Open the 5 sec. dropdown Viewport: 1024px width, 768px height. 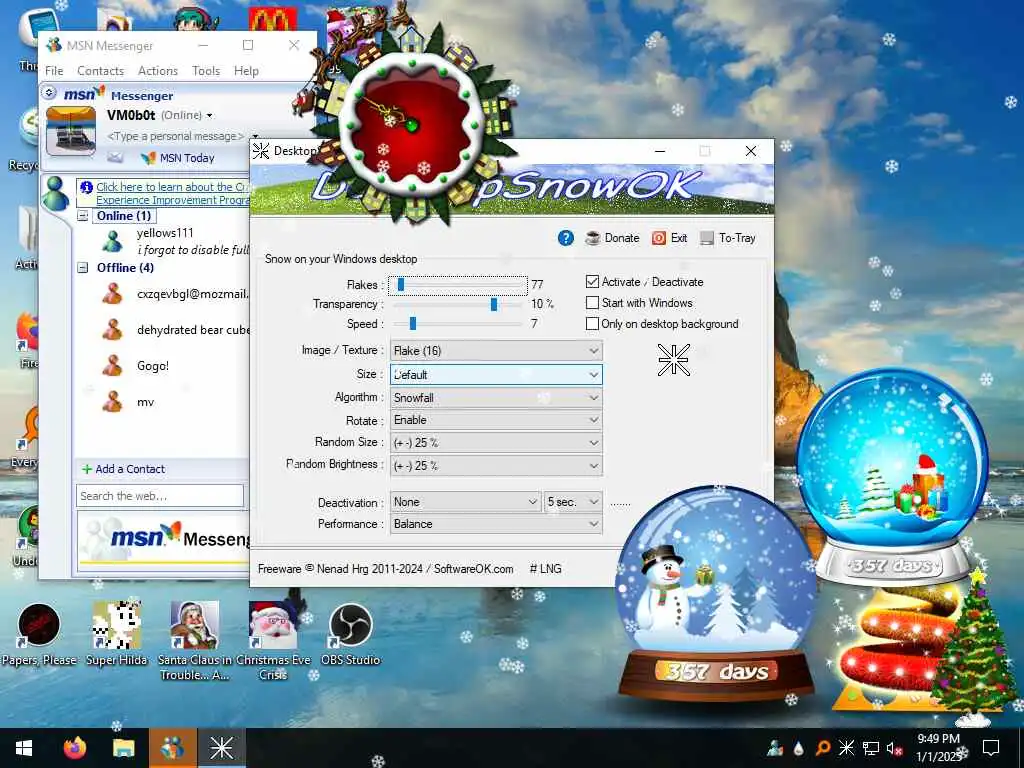tap(573, 502)
